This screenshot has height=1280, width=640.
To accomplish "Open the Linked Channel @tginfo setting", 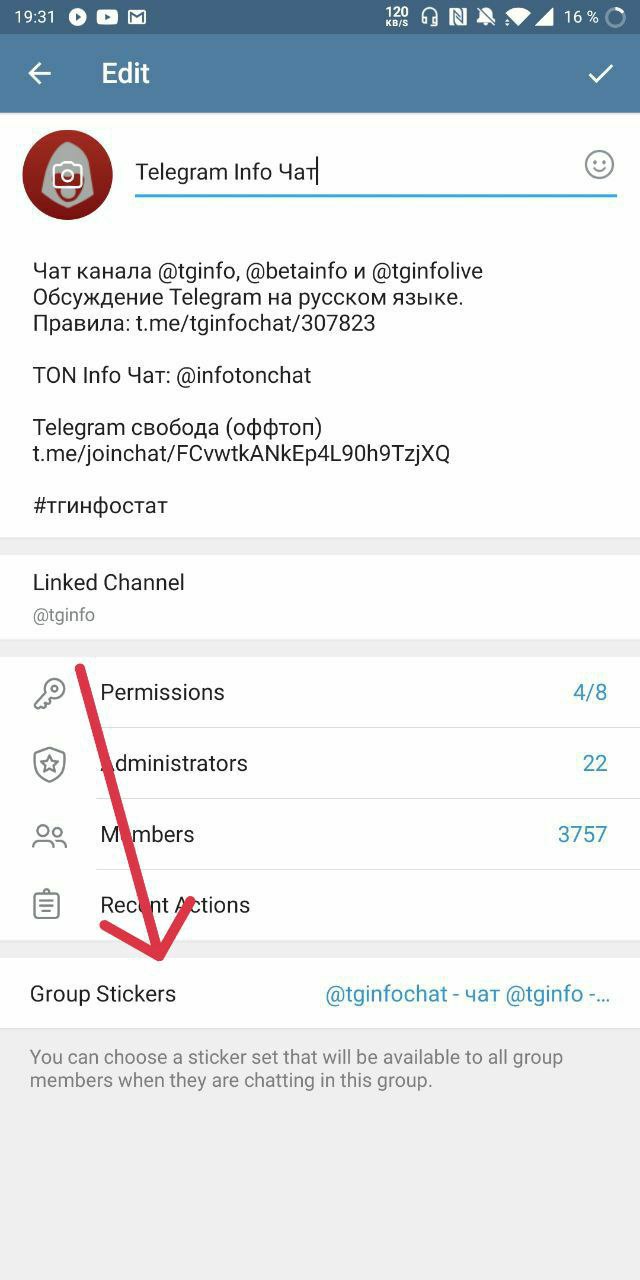I will click(320, 597).
